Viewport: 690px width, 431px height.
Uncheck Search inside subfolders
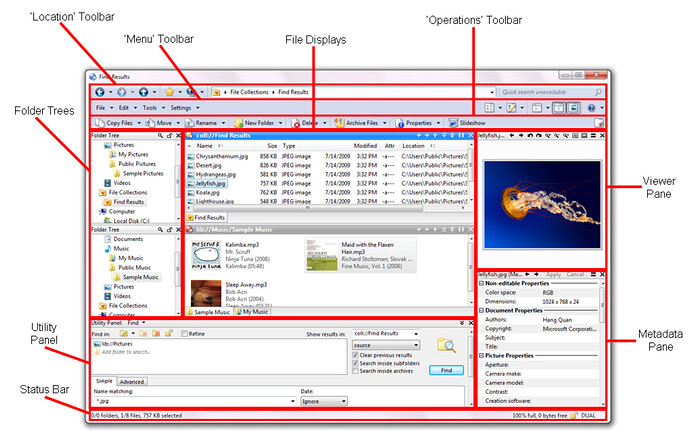[356, 363]
